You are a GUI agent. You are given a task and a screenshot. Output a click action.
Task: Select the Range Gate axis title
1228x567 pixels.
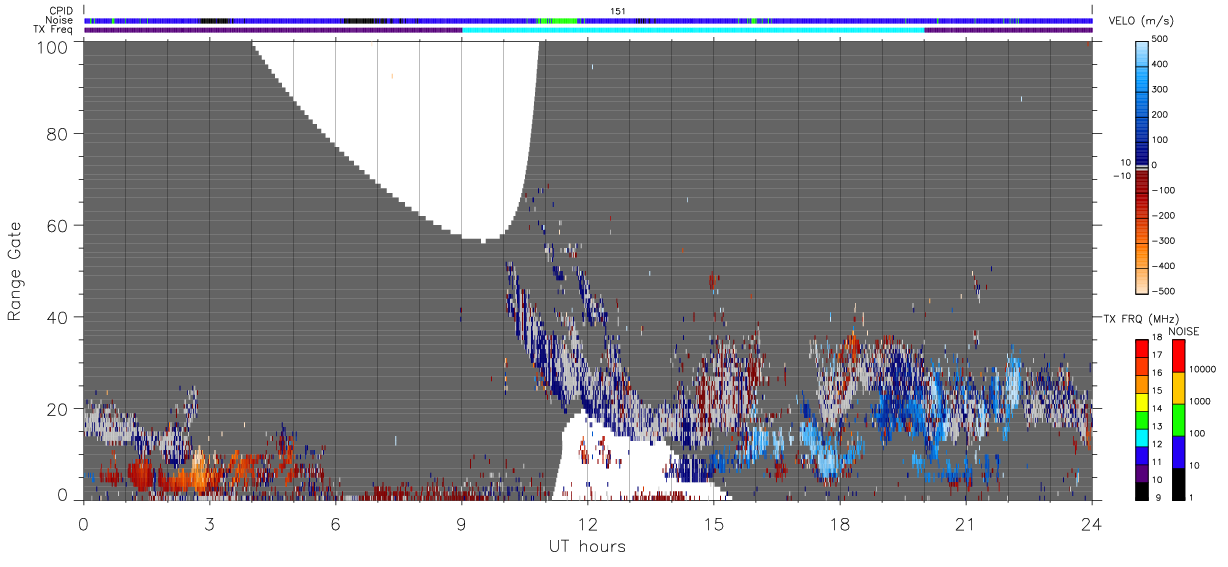coord(15,271)
